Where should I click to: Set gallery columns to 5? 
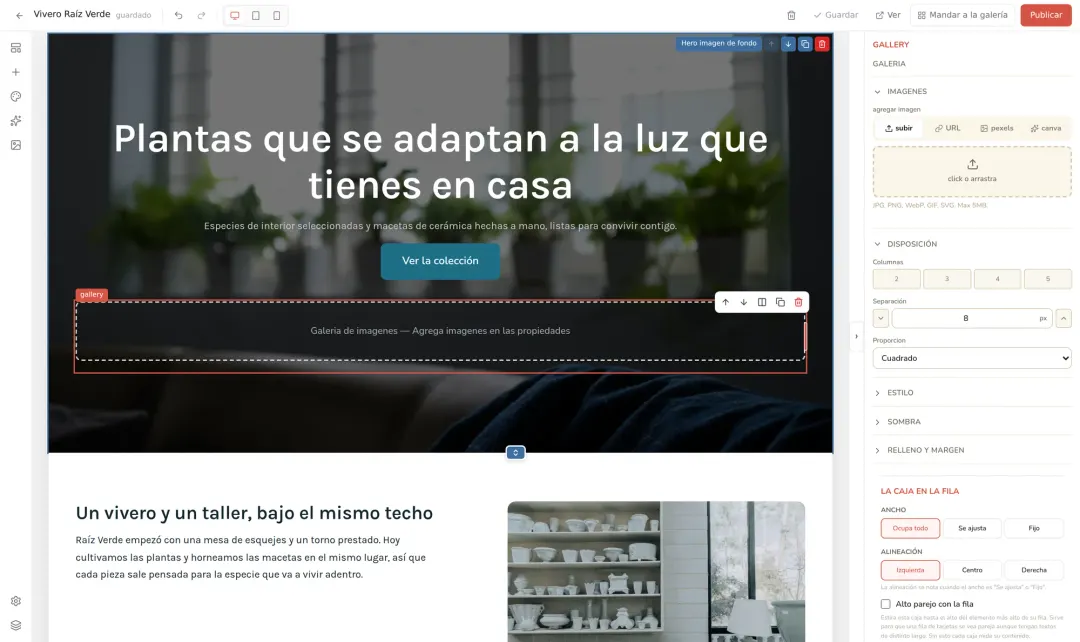(1048, 279)
